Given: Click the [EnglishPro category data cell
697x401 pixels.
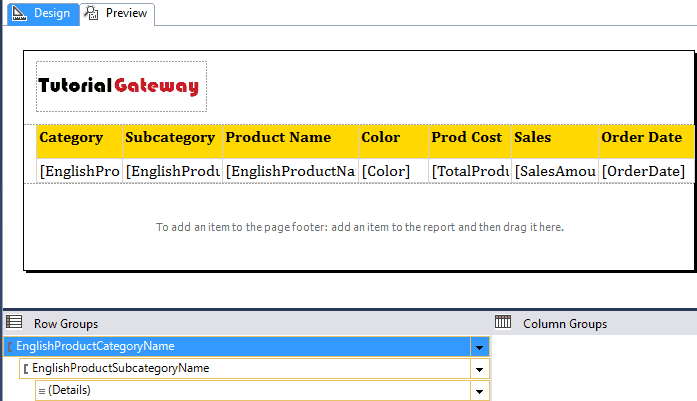Looking at the screenshot, I should pyautogui.click(x=79, y=171).
